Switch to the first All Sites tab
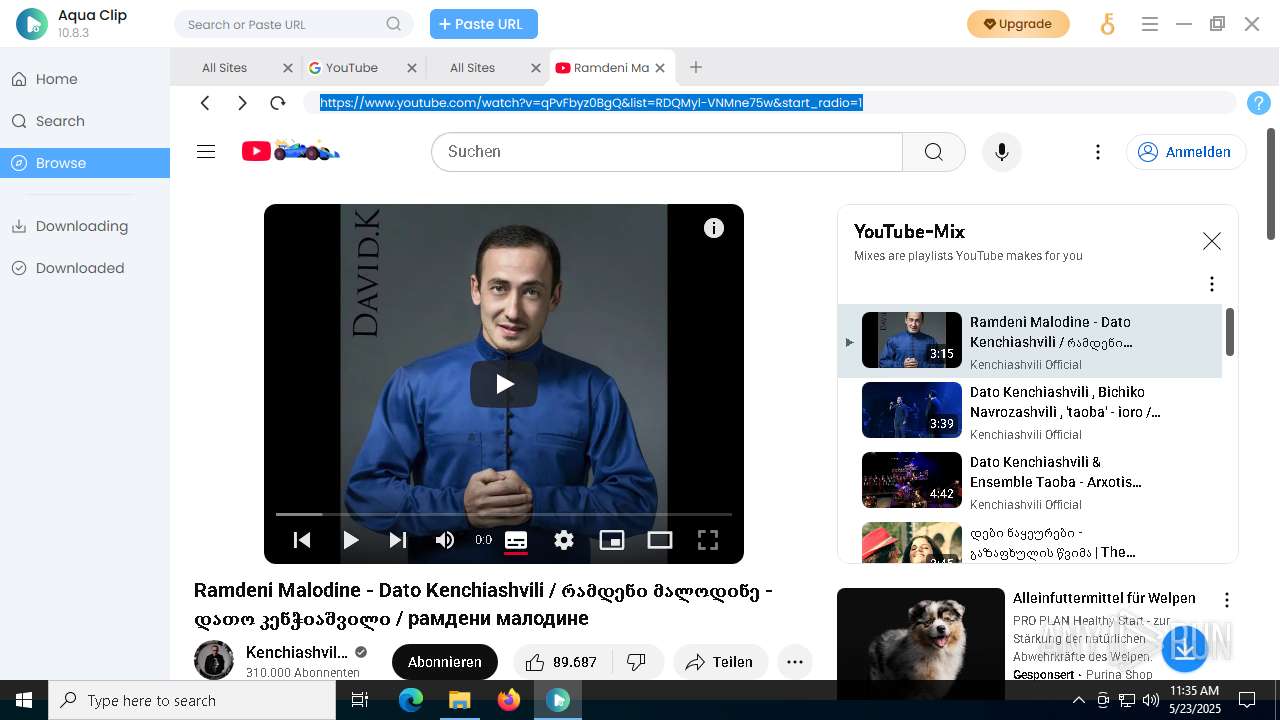The image size is (1280, 720). [224, 68]
